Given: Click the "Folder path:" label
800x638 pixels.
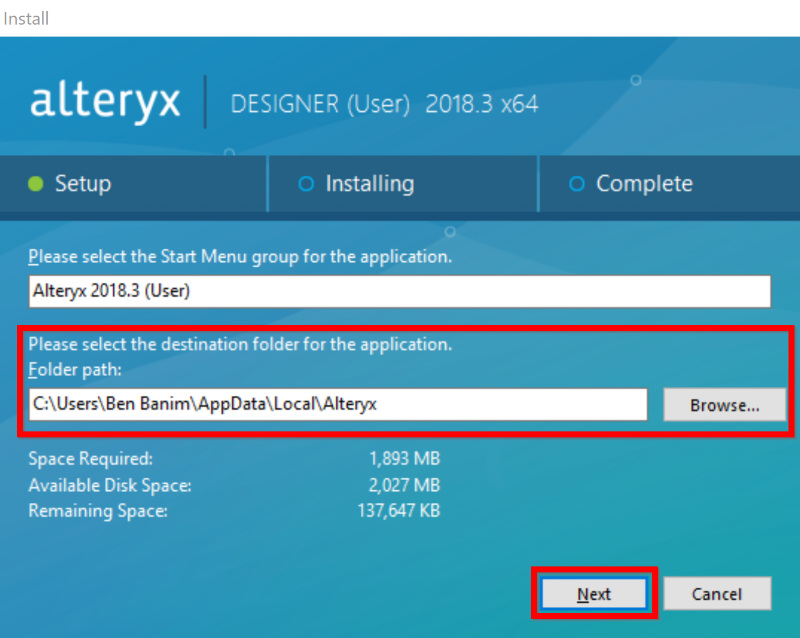Looking at the screenshot, I should click(x=75, y=370).
